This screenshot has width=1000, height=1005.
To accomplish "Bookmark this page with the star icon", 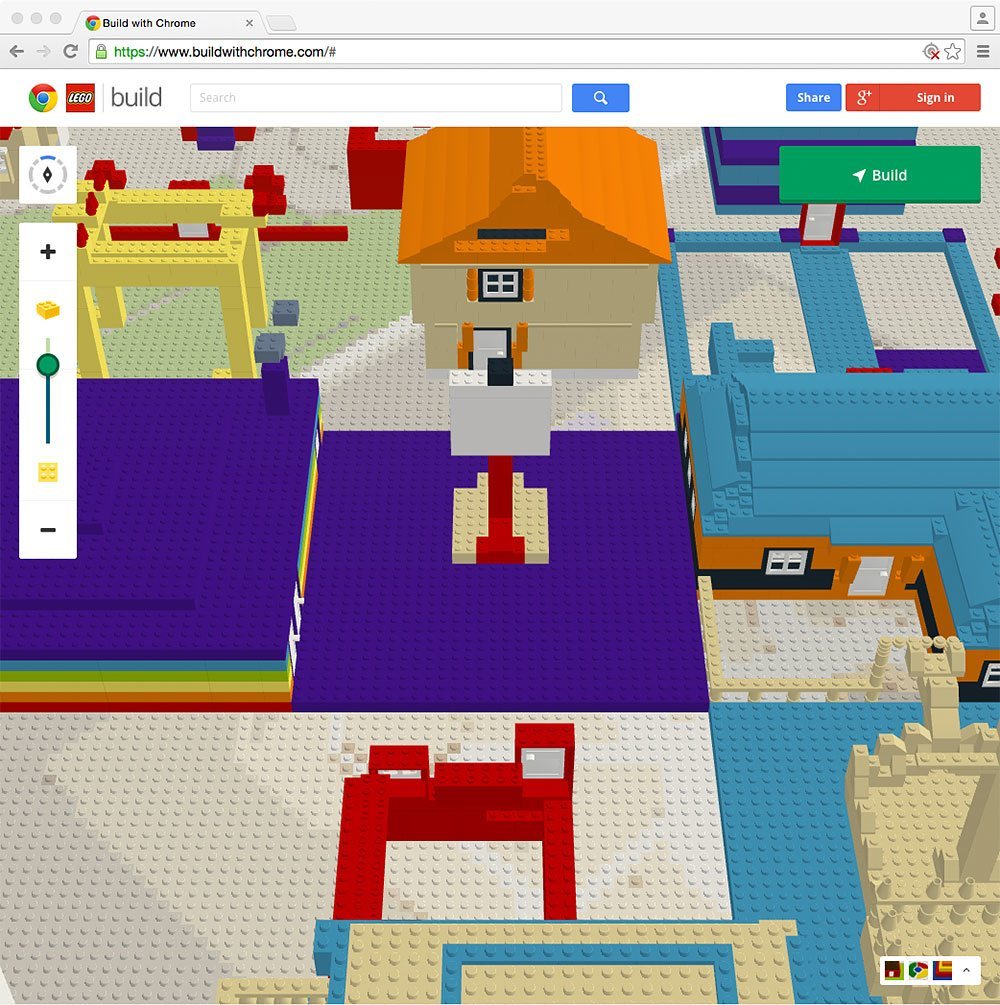I will click(953, 51).
